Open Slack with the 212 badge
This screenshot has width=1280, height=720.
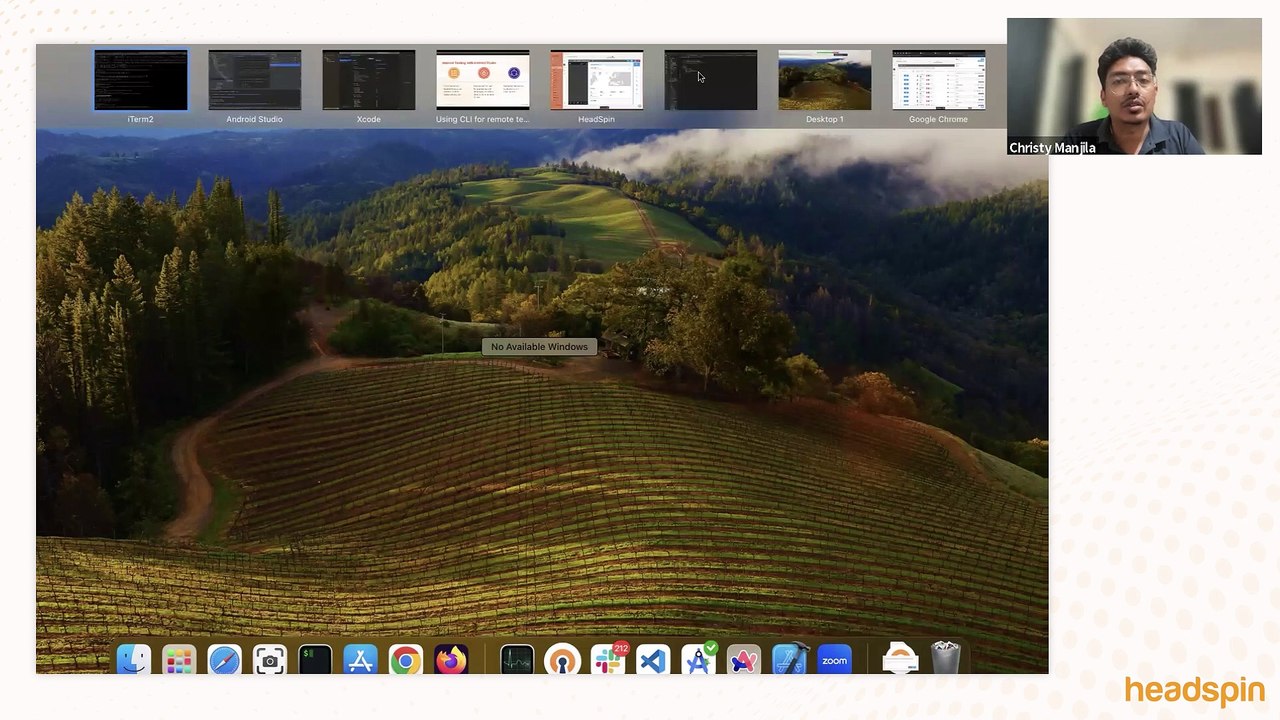pyautogui.click(x=608, y=660)
